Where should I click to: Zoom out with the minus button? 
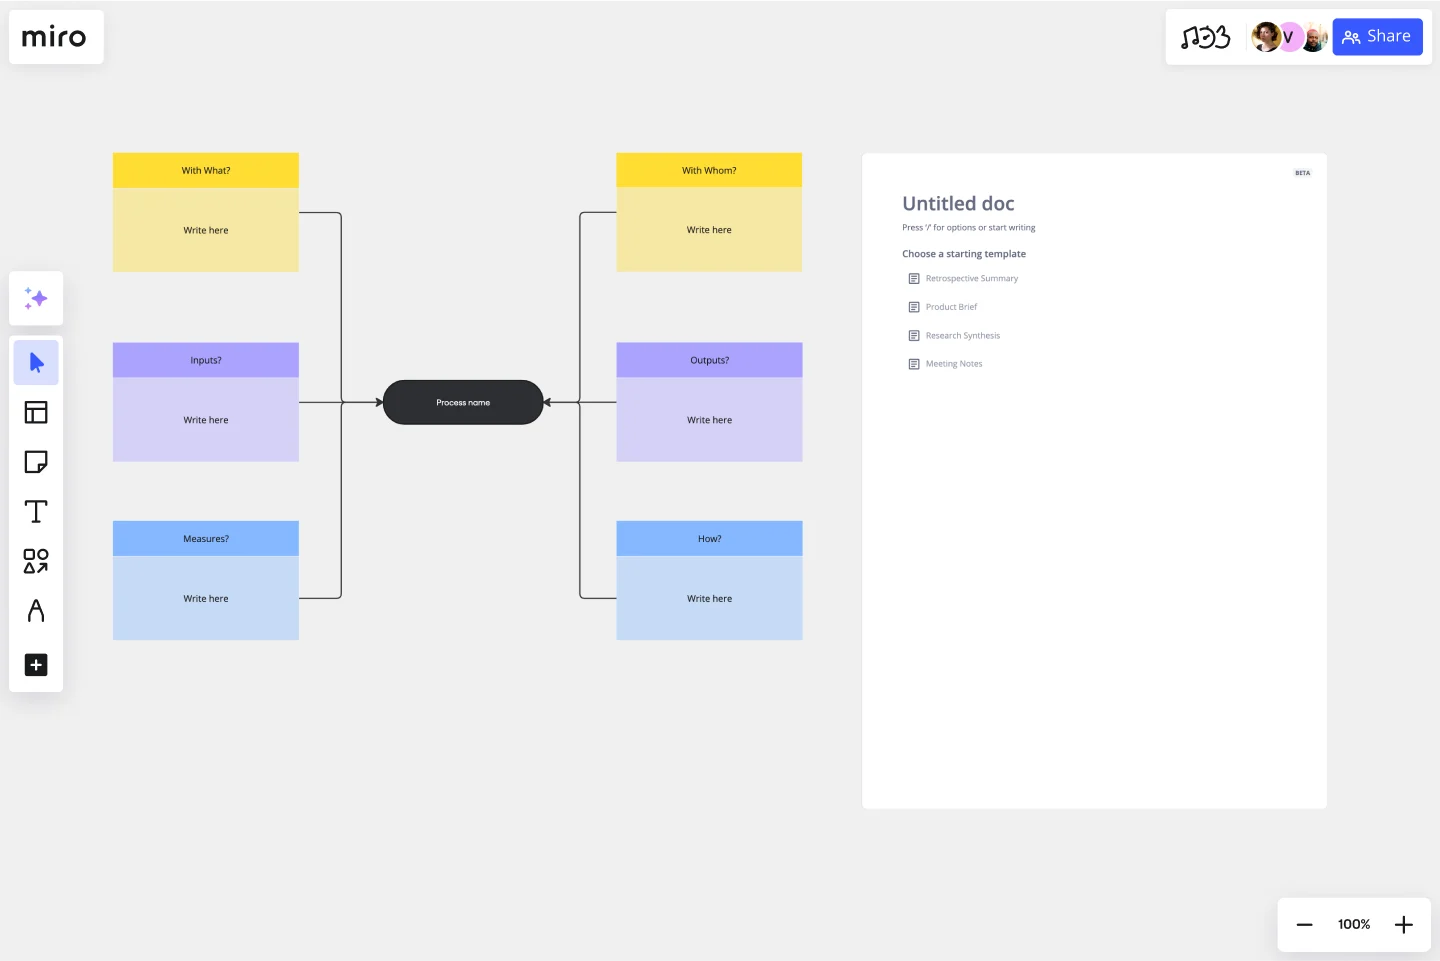click(1304, 925)
